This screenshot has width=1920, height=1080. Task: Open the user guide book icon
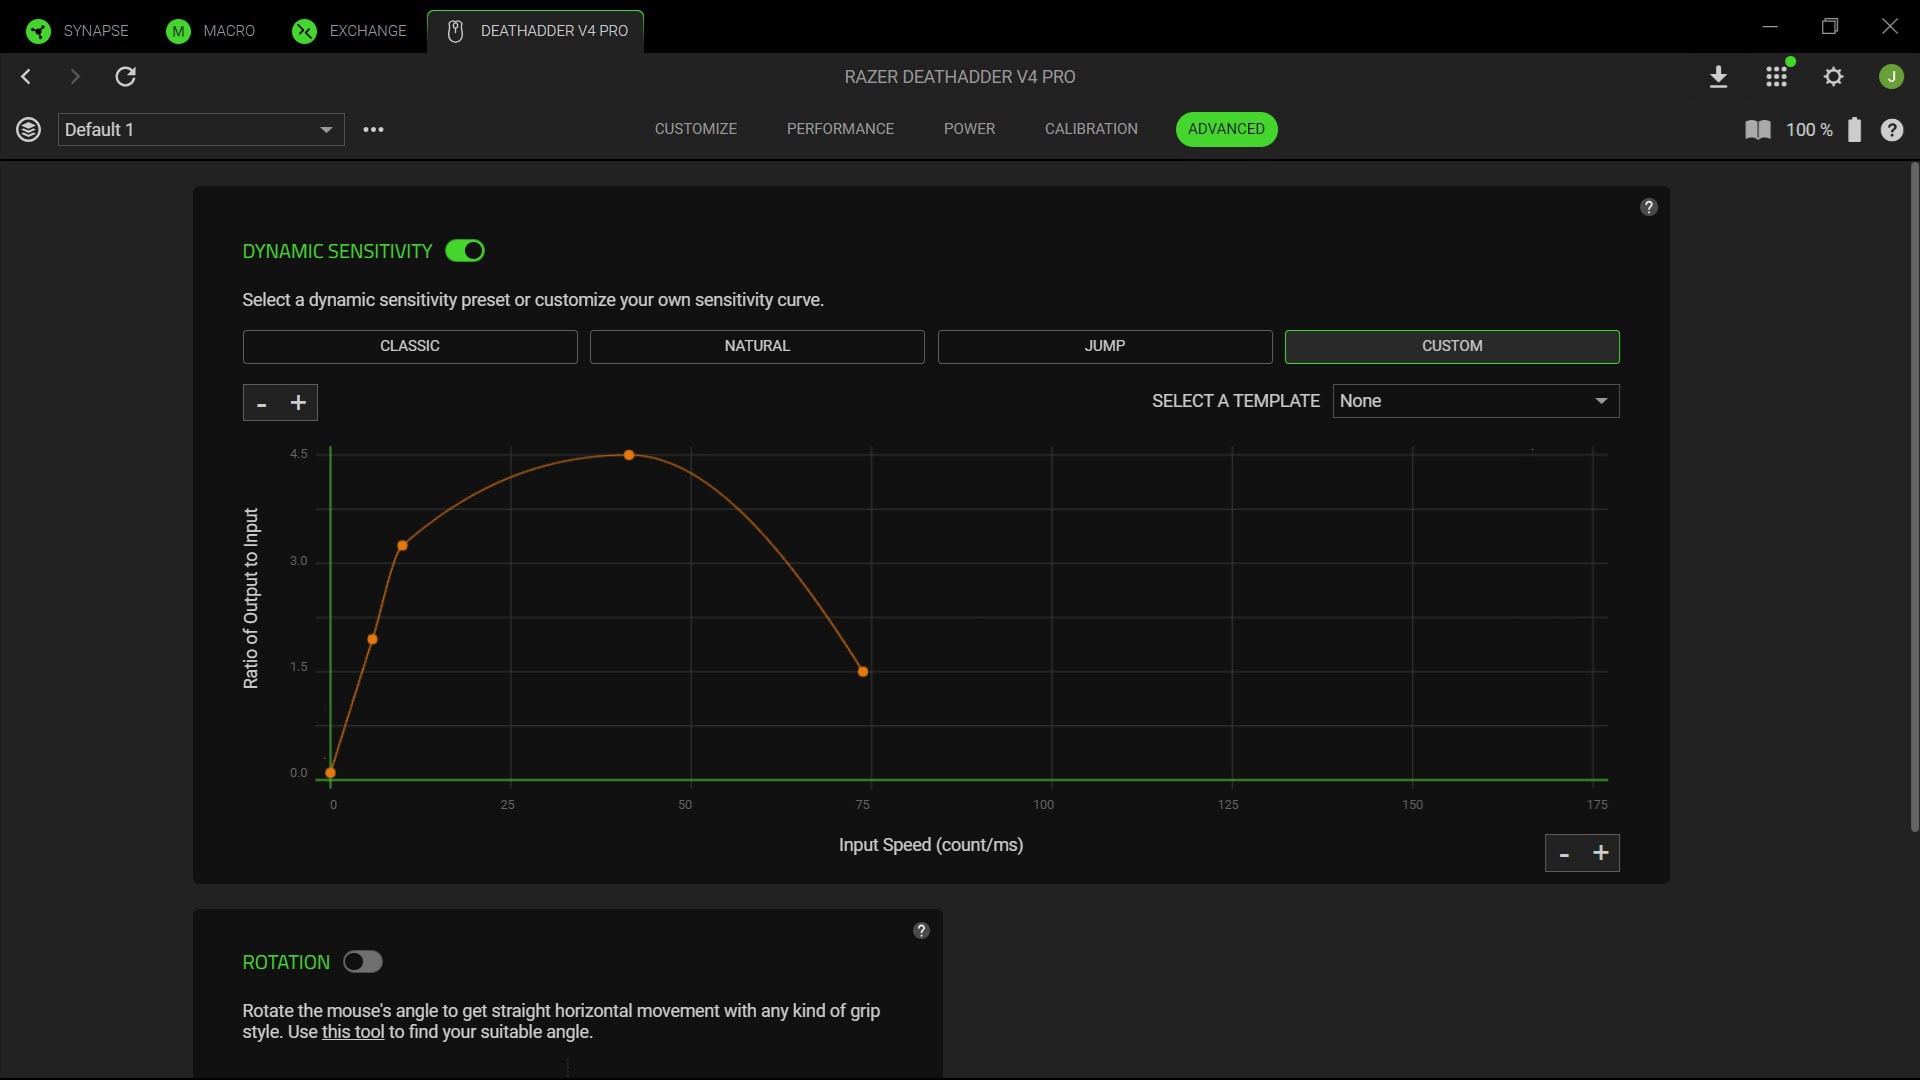coord(1758,130)
